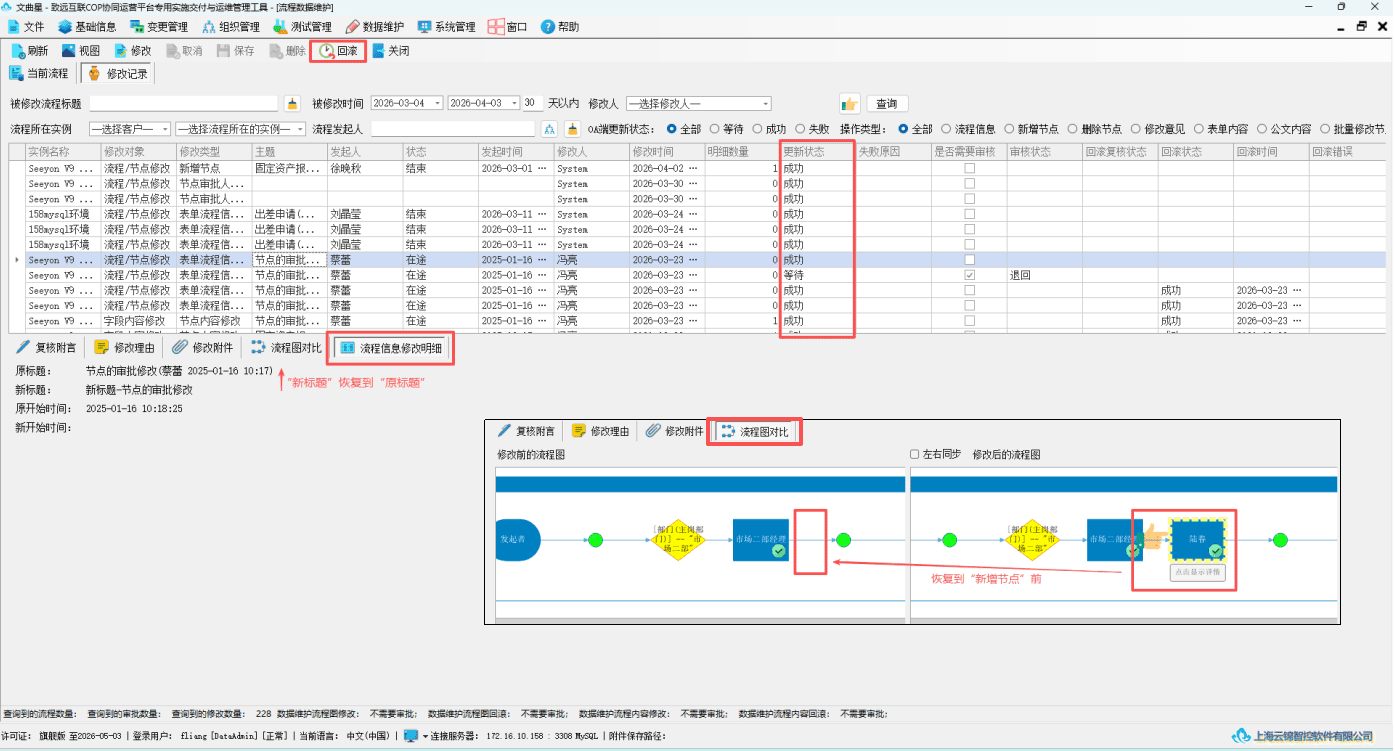This screenshot has width=1395, height=751.
Task: Click the 刷新 refresh toolbar icon
Action: (29, 51)
